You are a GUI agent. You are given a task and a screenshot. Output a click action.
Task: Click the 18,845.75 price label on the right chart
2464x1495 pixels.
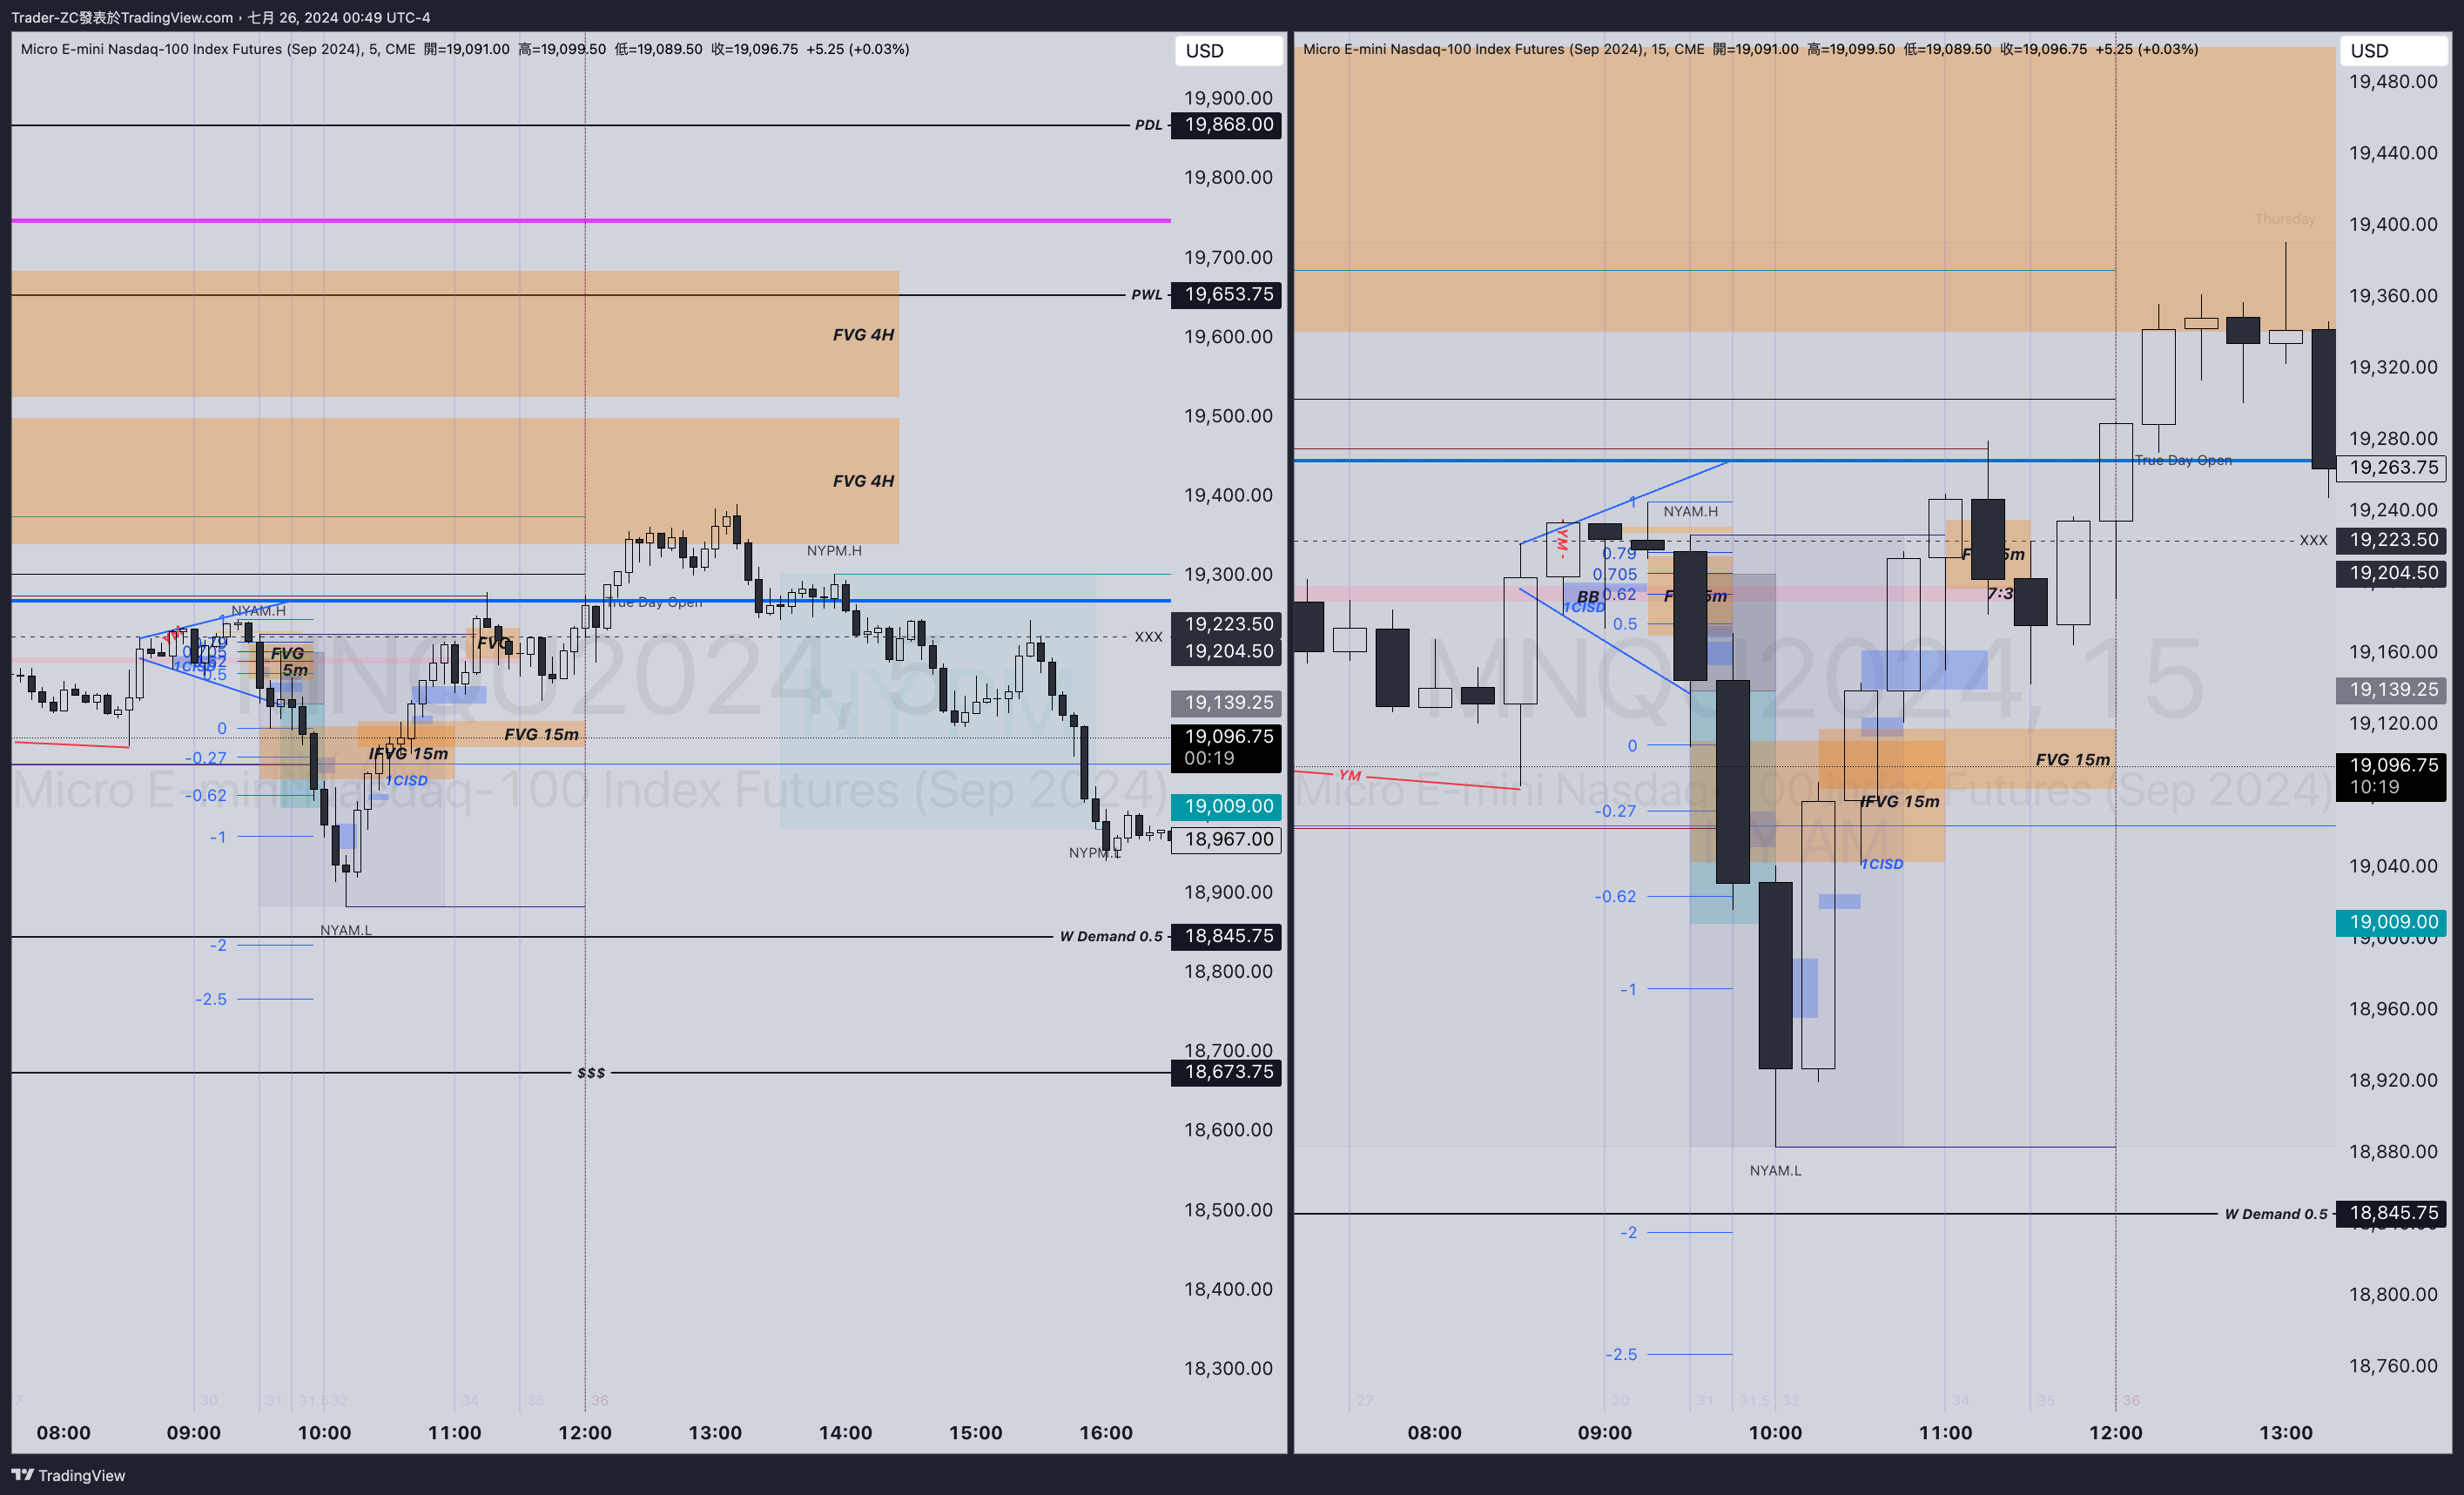coord(2391,1214)
